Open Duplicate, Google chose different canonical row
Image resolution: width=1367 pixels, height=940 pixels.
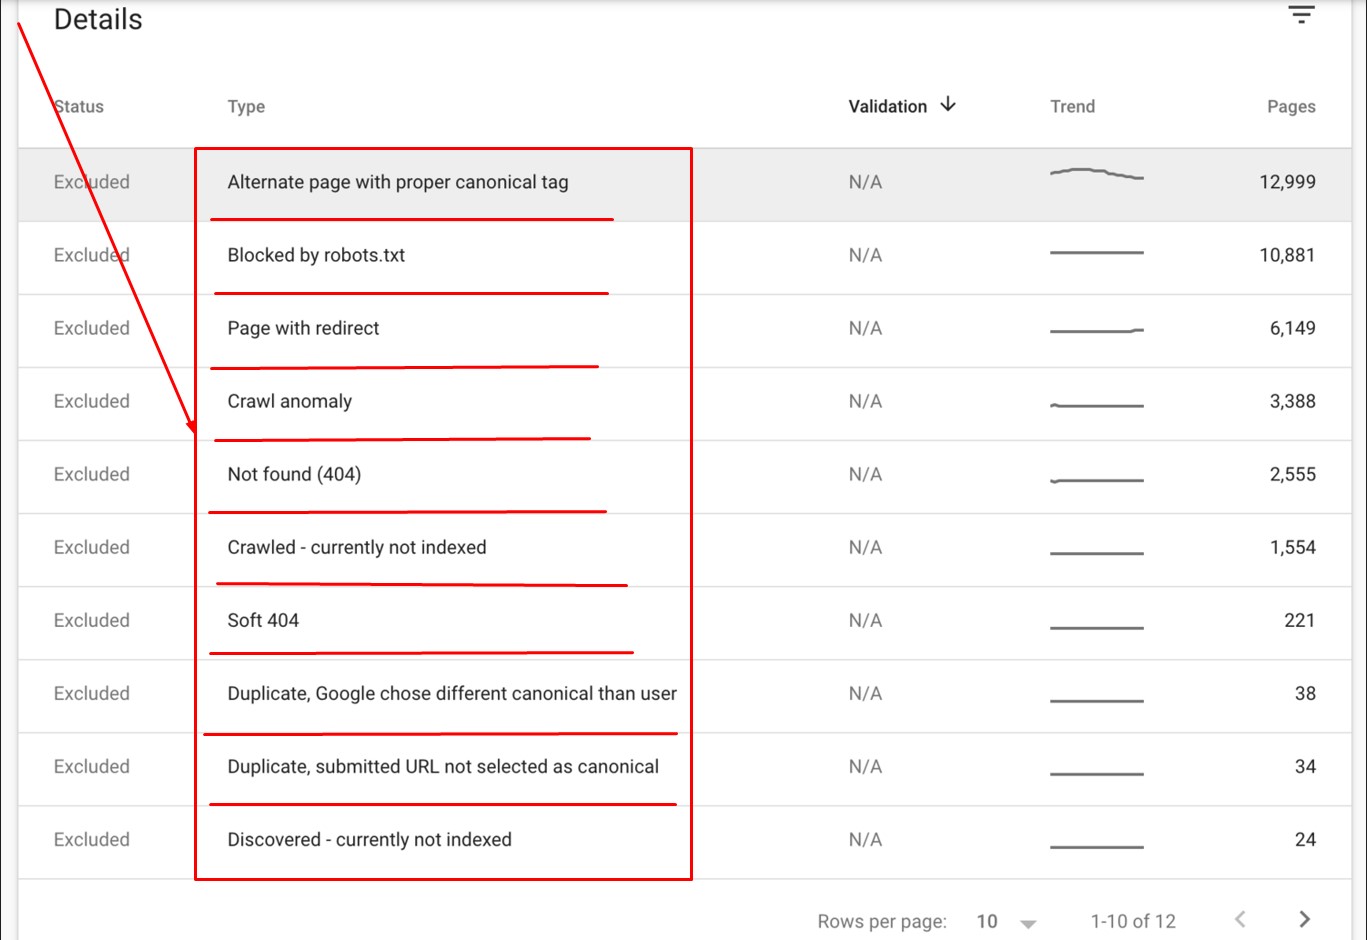(452, 693)
